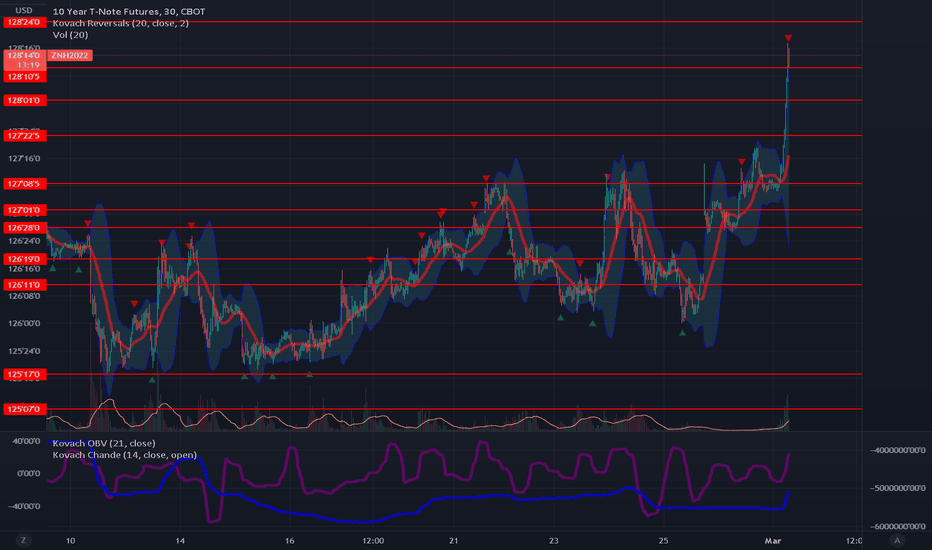Click the 10 date label on time axis
This screenshot has height=550, width=932.
[x=70, y=540]
